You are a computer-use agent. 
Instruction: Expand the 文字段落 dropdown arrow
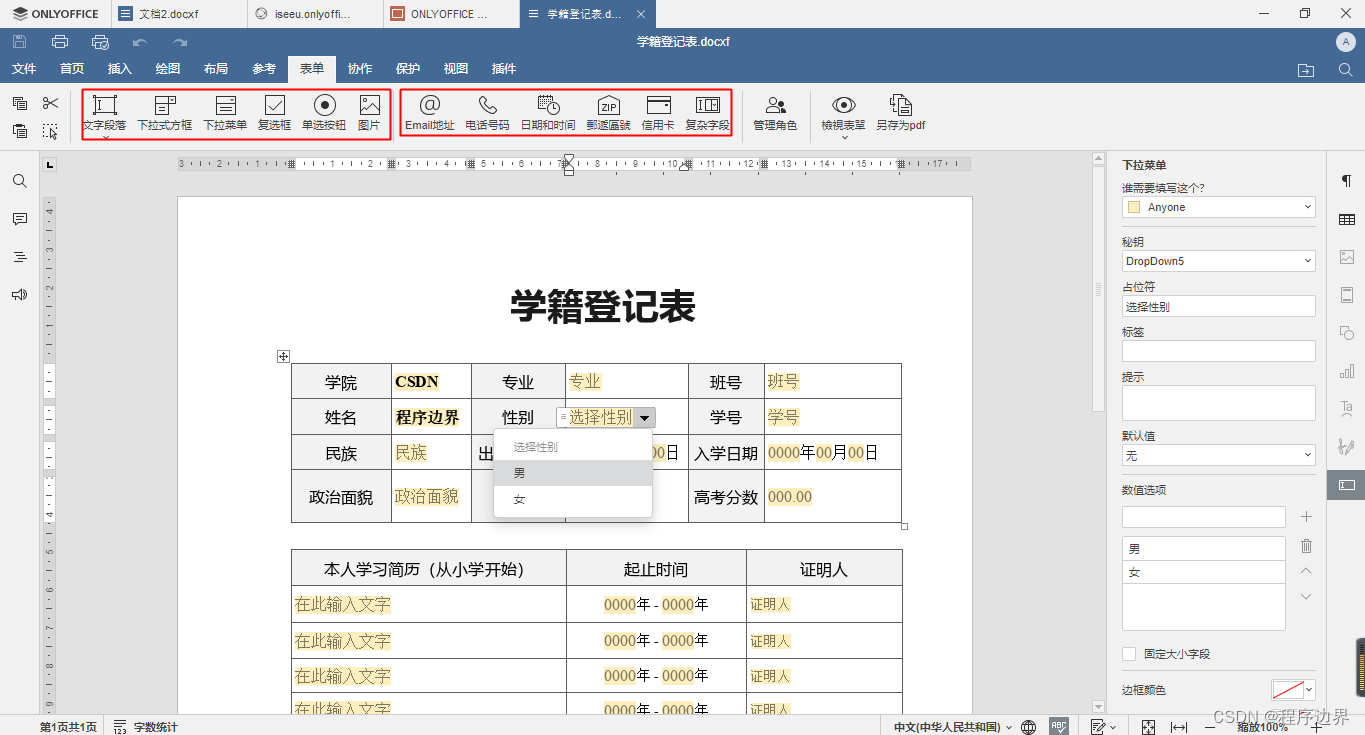point(105,137)
